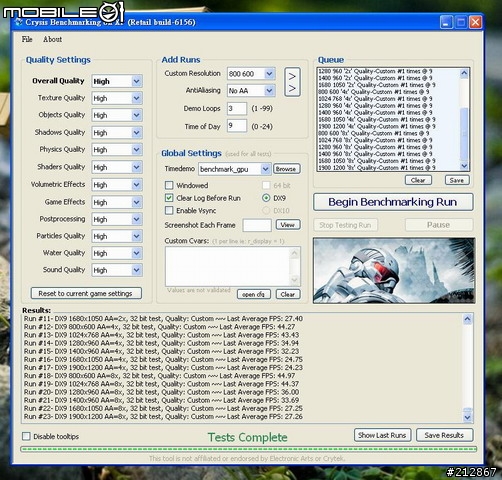Open Game Effects dropdown
Image resolution: width=502 pixels, height=480 pixels.
click(136, 202)
